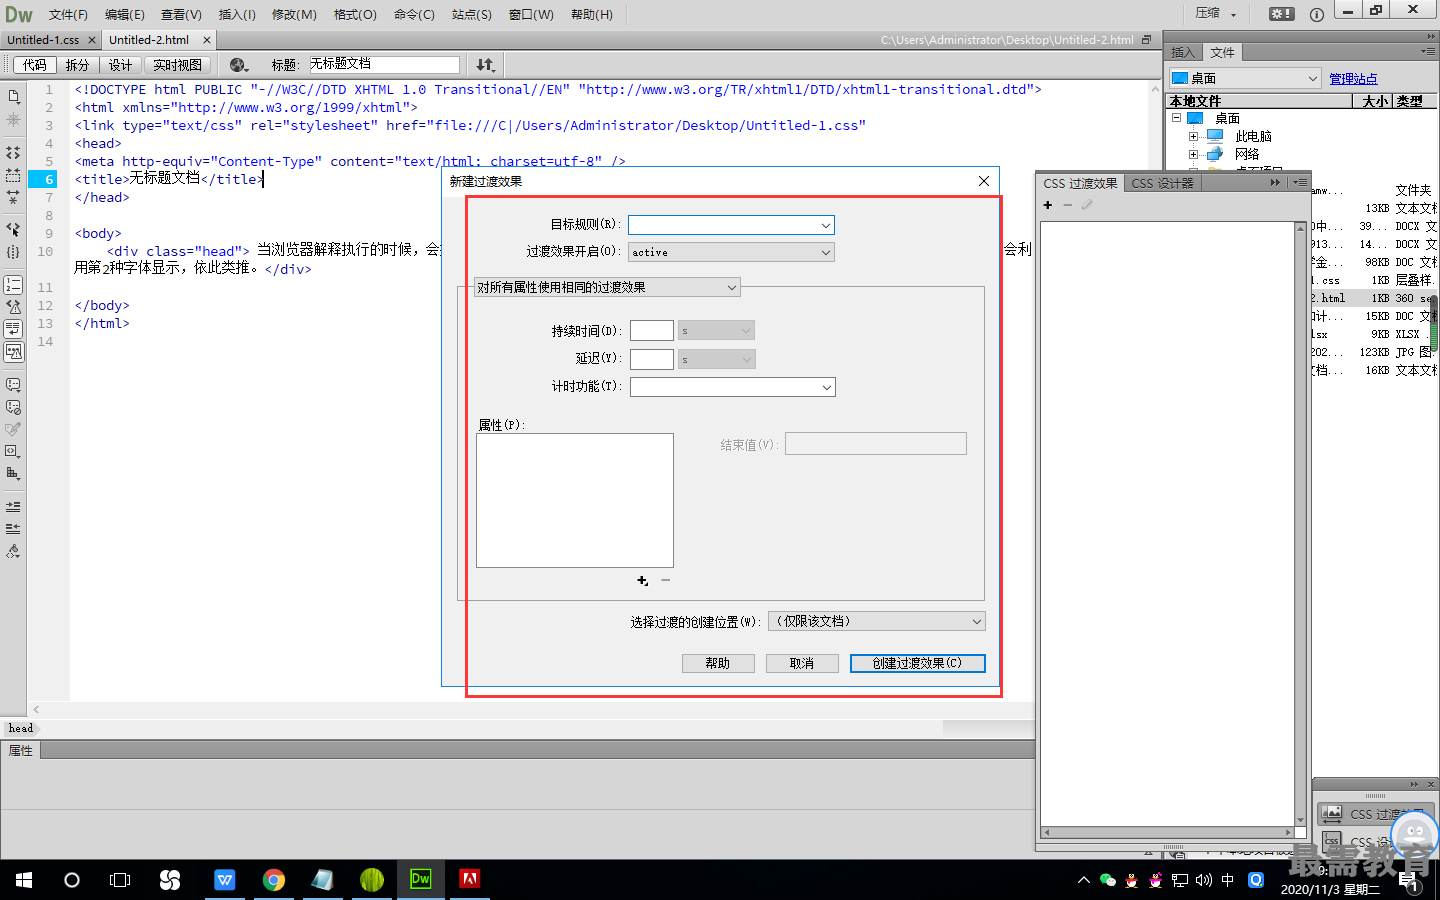
Task: Collapse CSS panel with double-arrow icon
Action: point(1275,183)
